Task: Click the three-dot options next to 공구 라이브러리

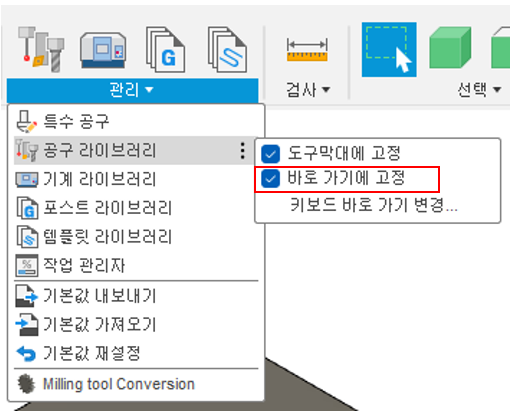Action: tap(243, 150)
